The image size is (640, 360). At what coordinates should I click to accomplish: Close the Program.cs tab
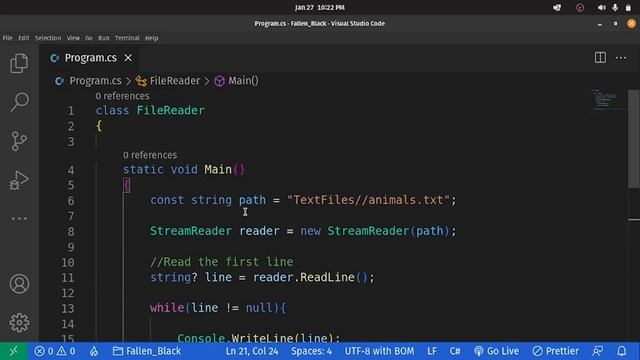pos(128,58)
